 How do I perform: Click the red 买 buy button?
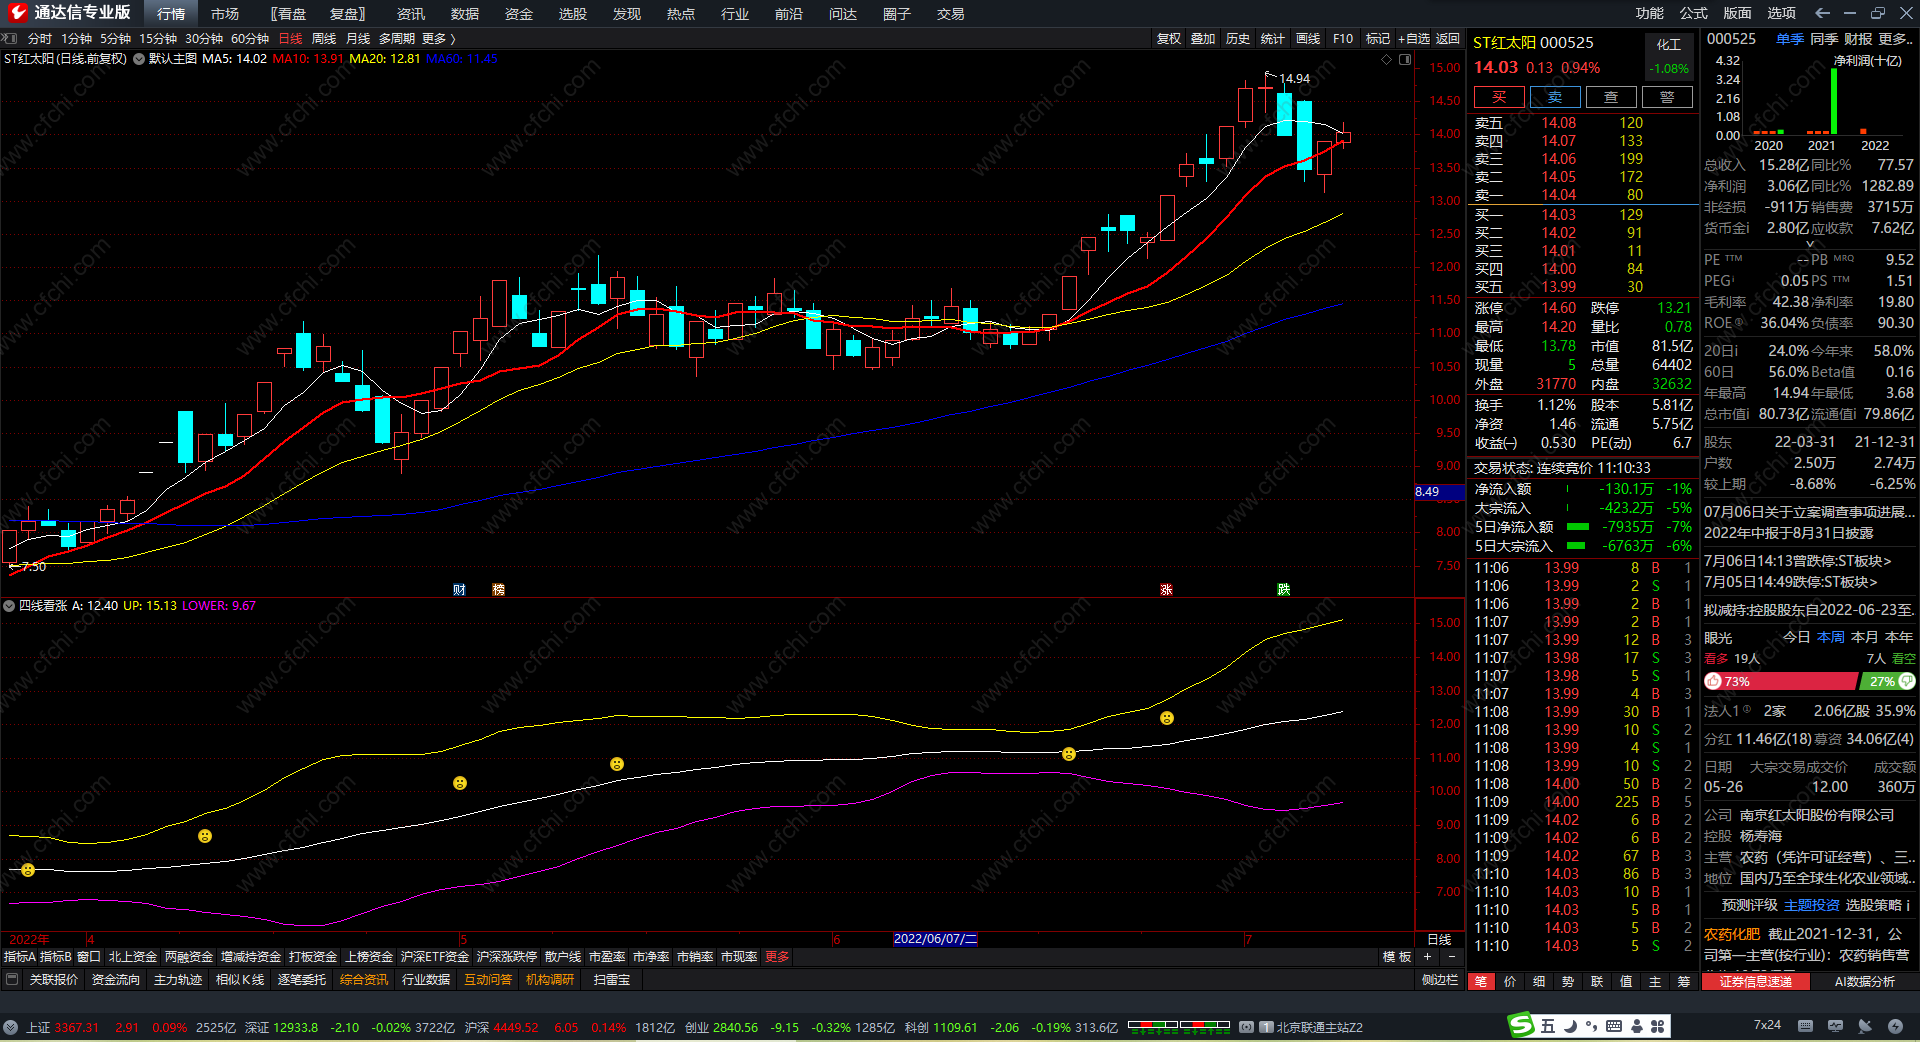point(1499,97)
